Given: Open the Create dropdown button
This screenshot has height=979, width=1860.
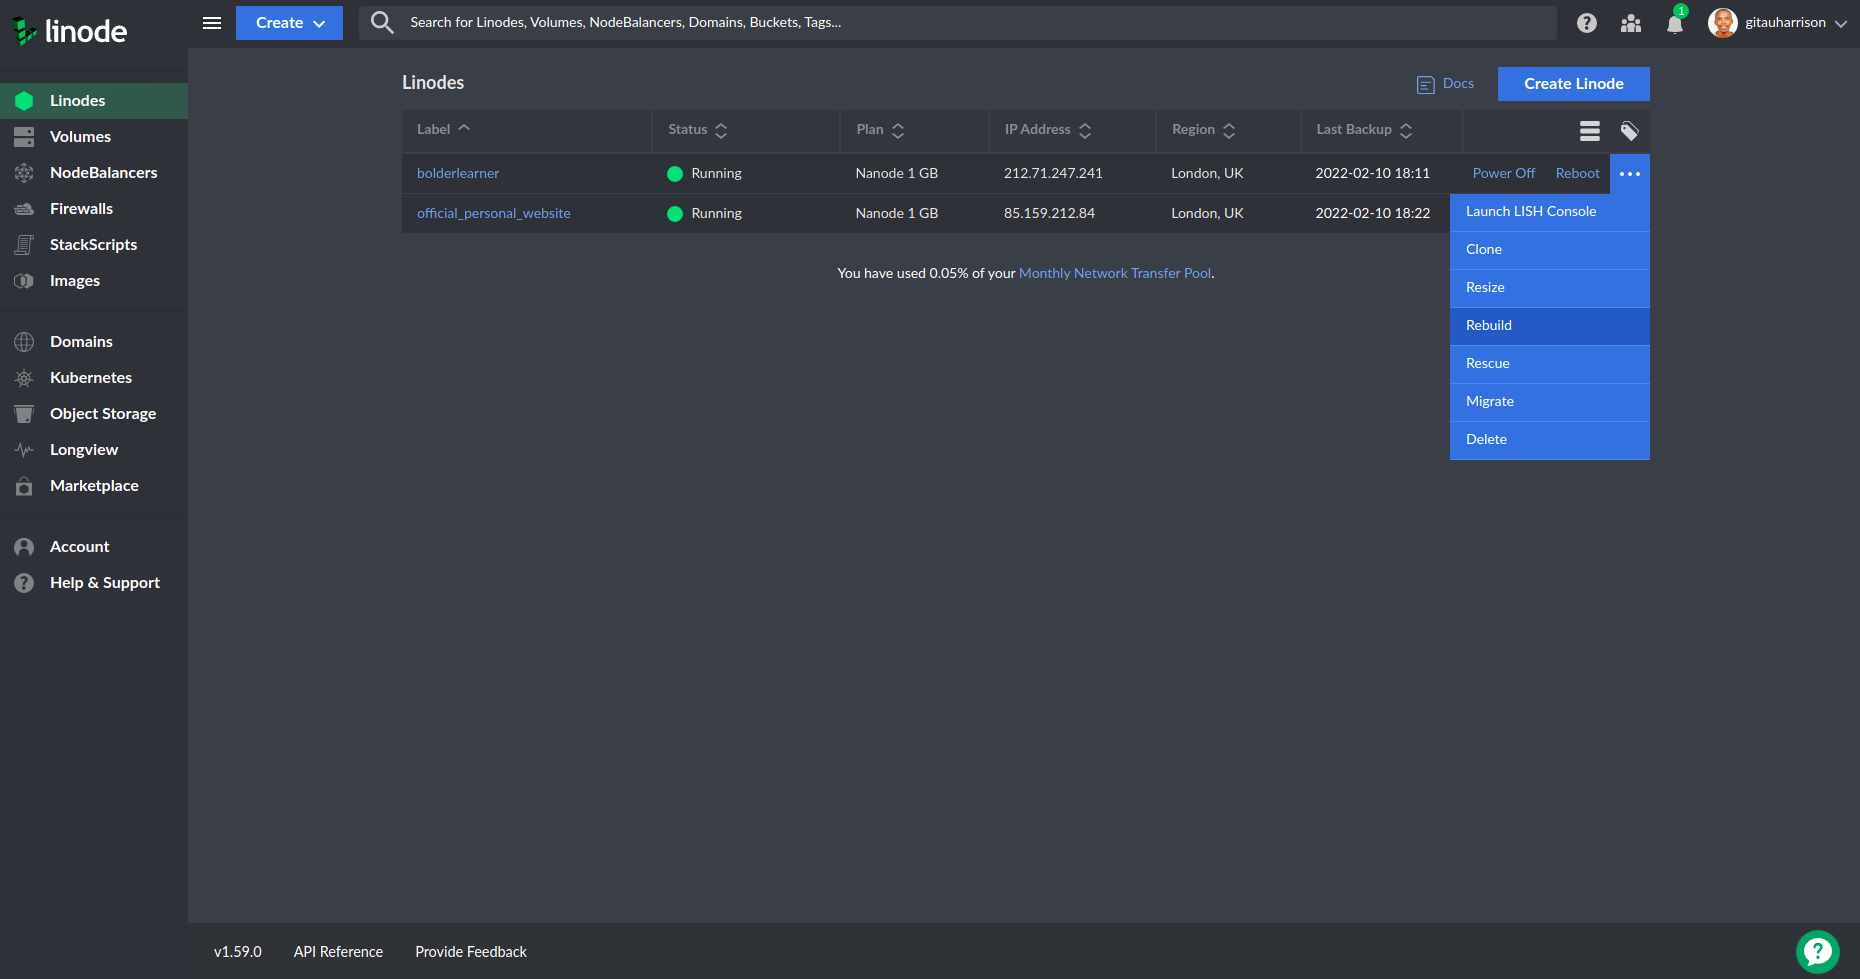Looking at the screenshot, I should pos(289,23).
